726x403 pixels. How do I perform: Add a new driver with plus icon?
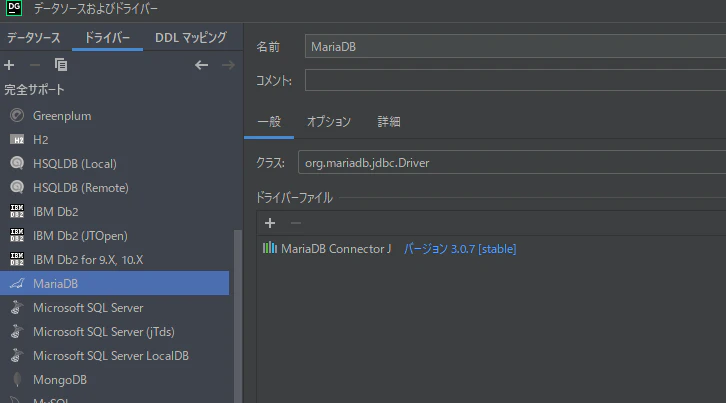(9, 65)
